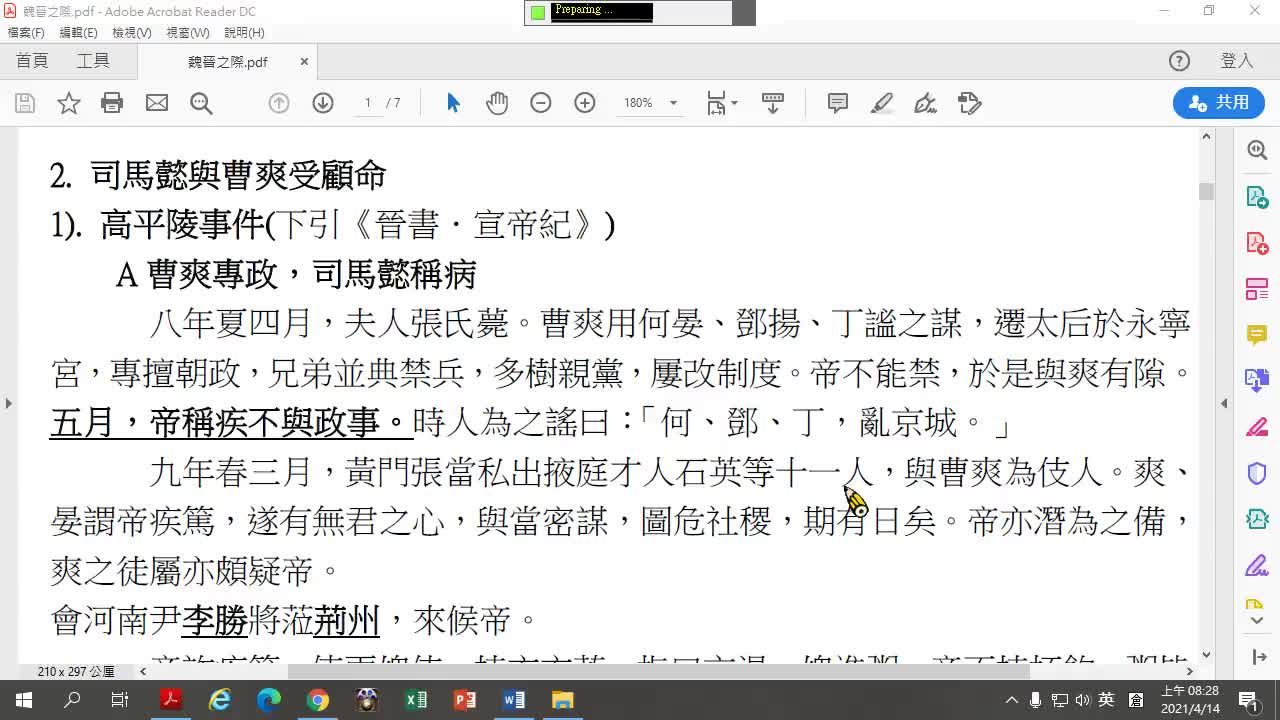Click the Print file icon
Viewport: 1280px width, 720px height.
tap(112, 103)
